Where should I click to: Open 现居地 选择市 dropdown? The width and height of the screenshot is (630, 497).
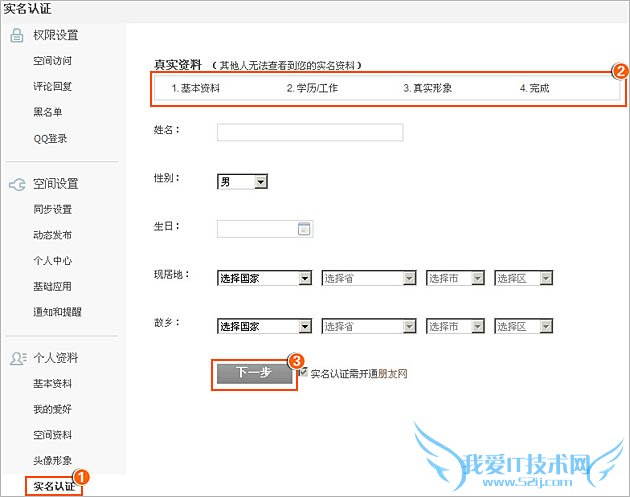[455, 278]
